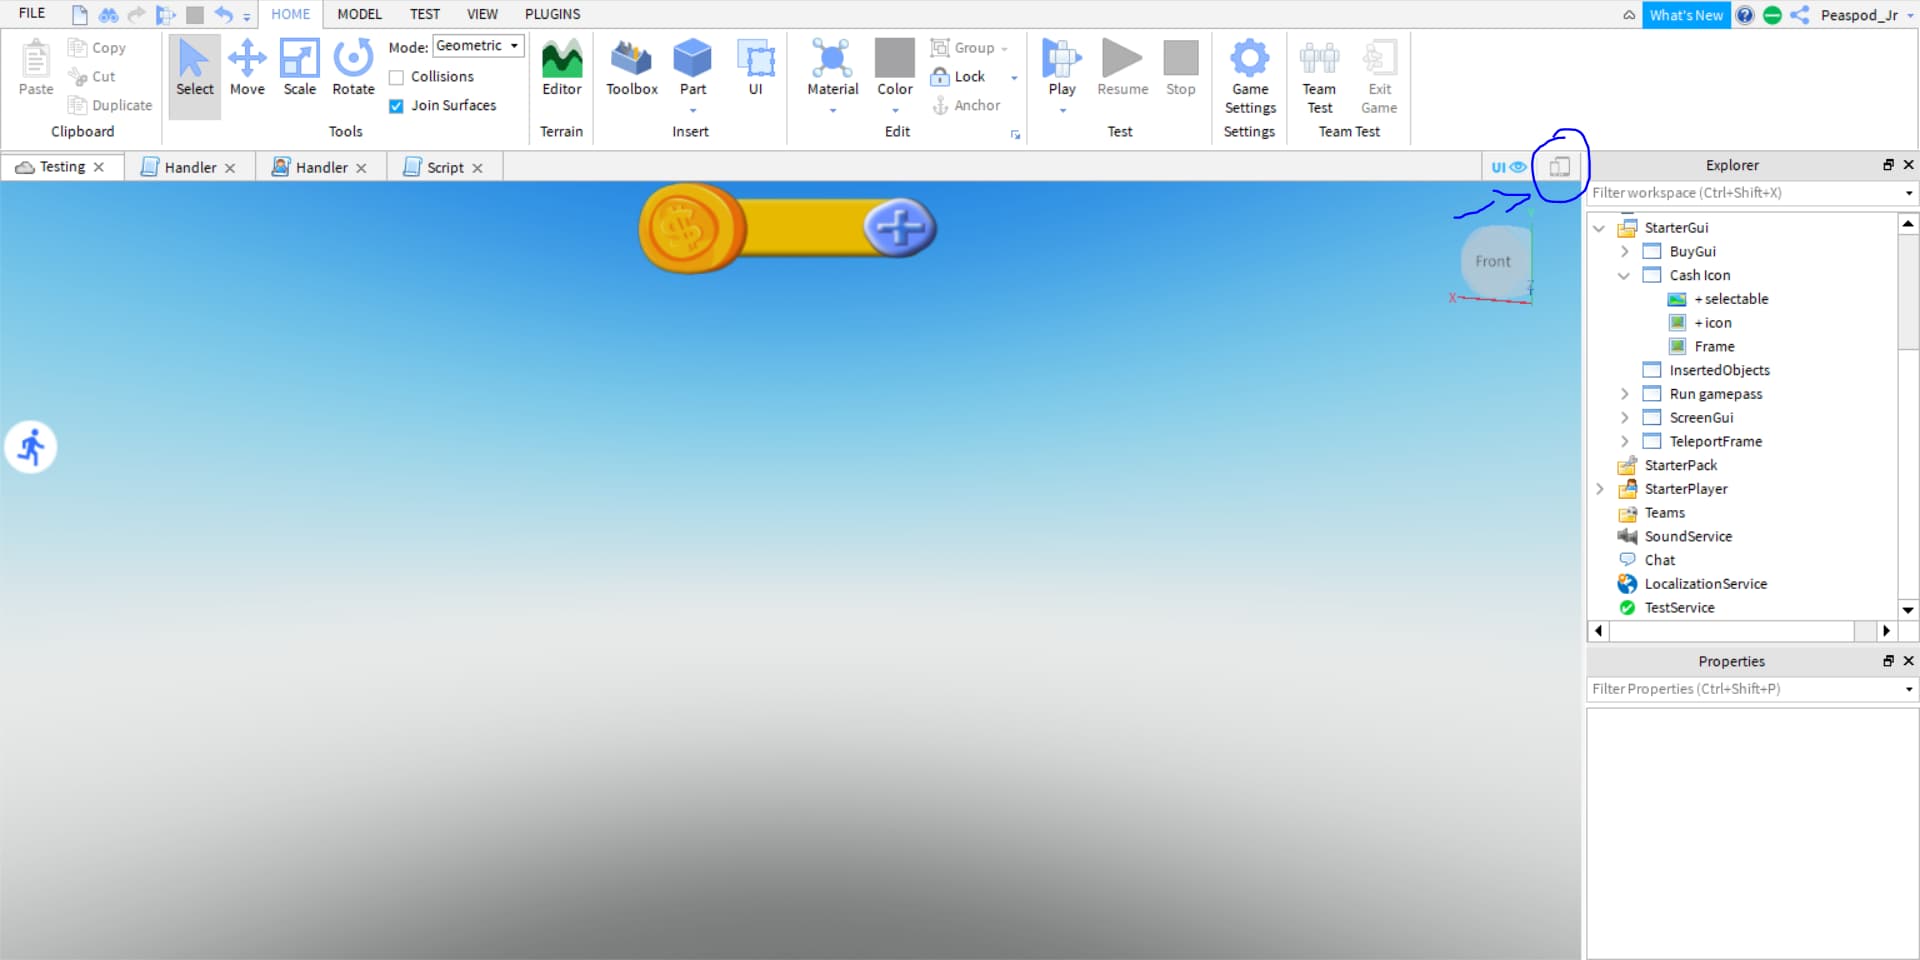The width and height of the screenshot is (1920, 960).
Task: Select LocalizationService in Explorer
Action: [1705, 584]
